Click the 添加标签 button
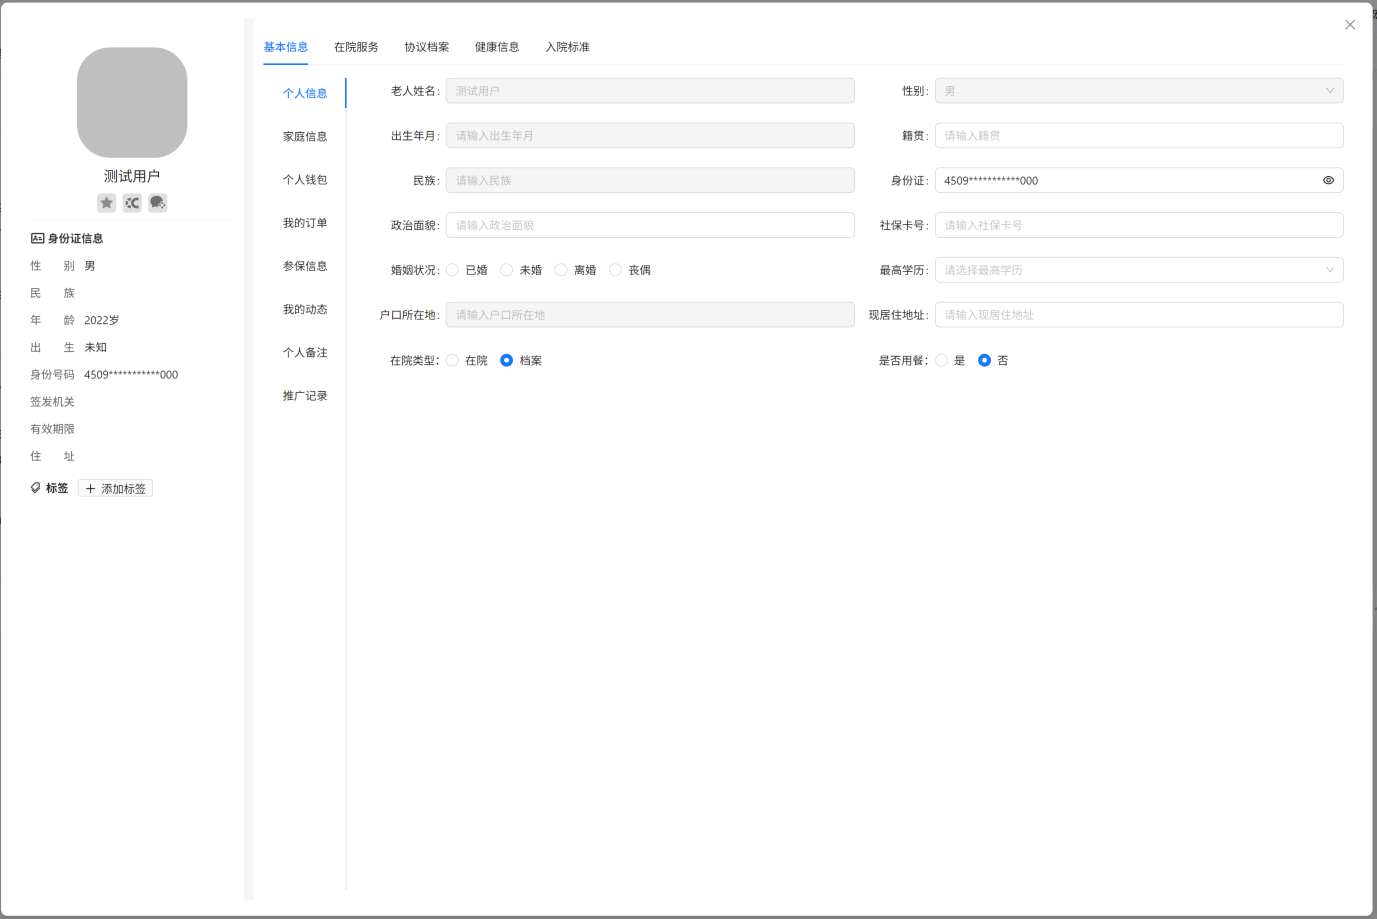This screenshot has height=919, width=1377. 116,489
